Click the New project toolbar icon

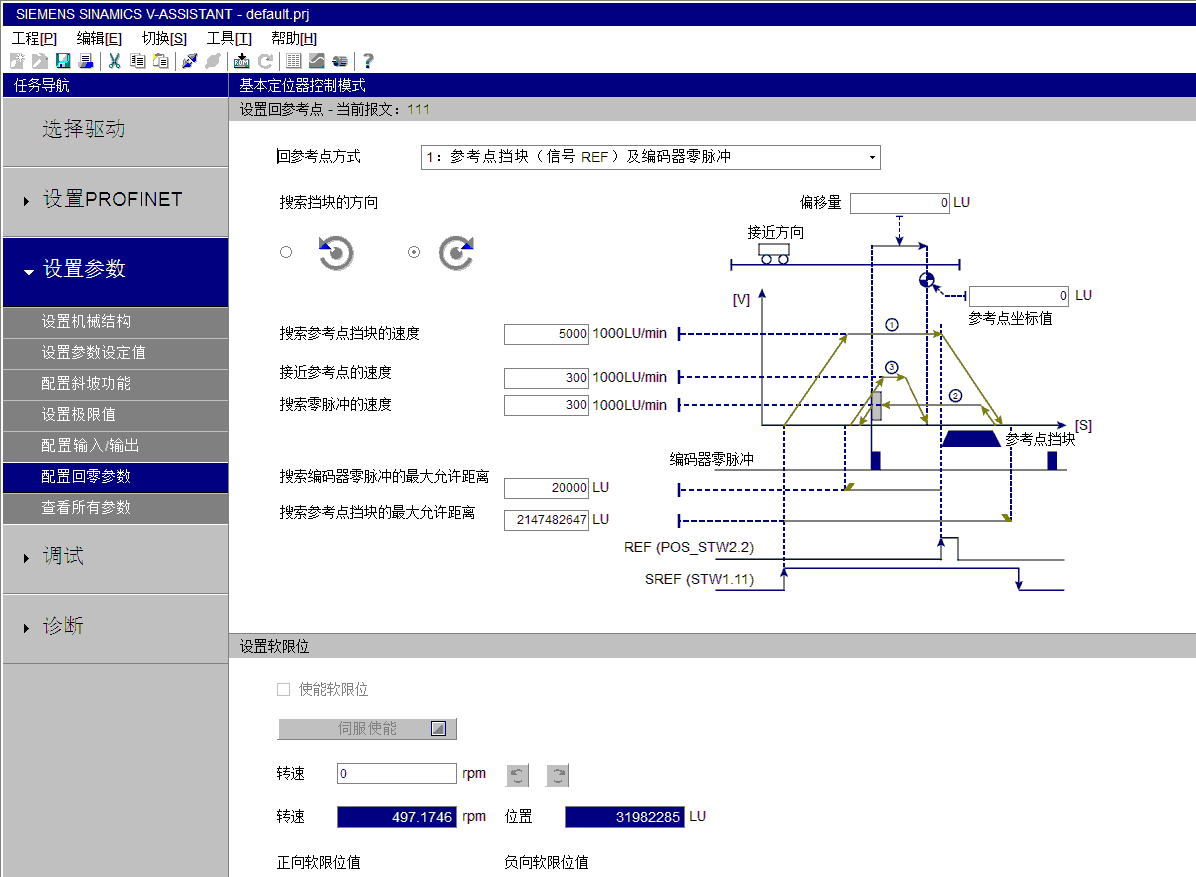(18, 61)
